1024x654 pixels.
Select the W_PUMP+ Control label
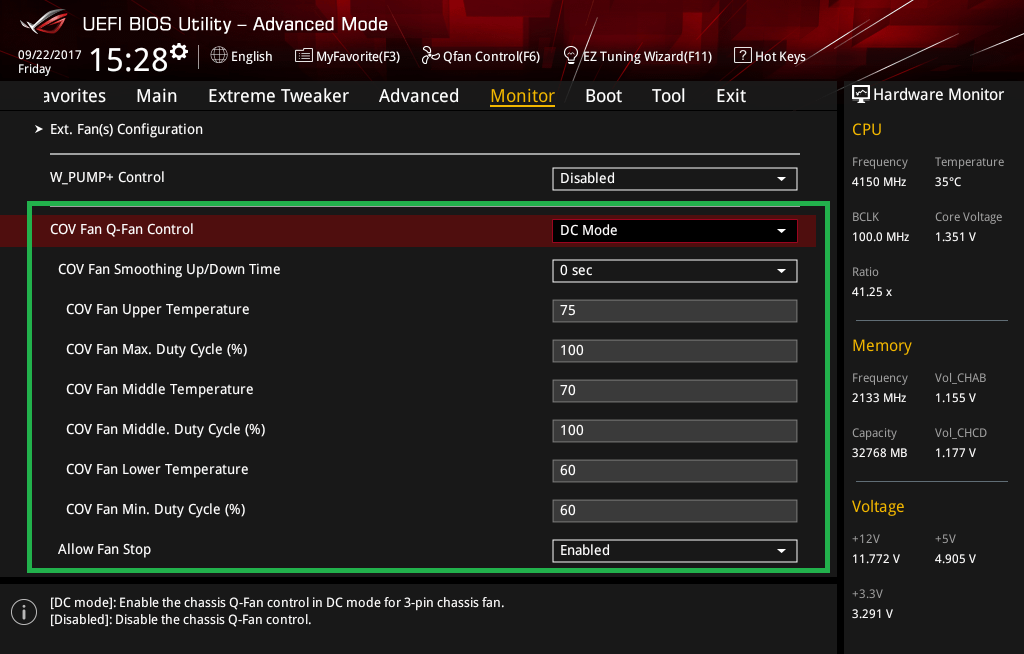[x=107, y=177]
